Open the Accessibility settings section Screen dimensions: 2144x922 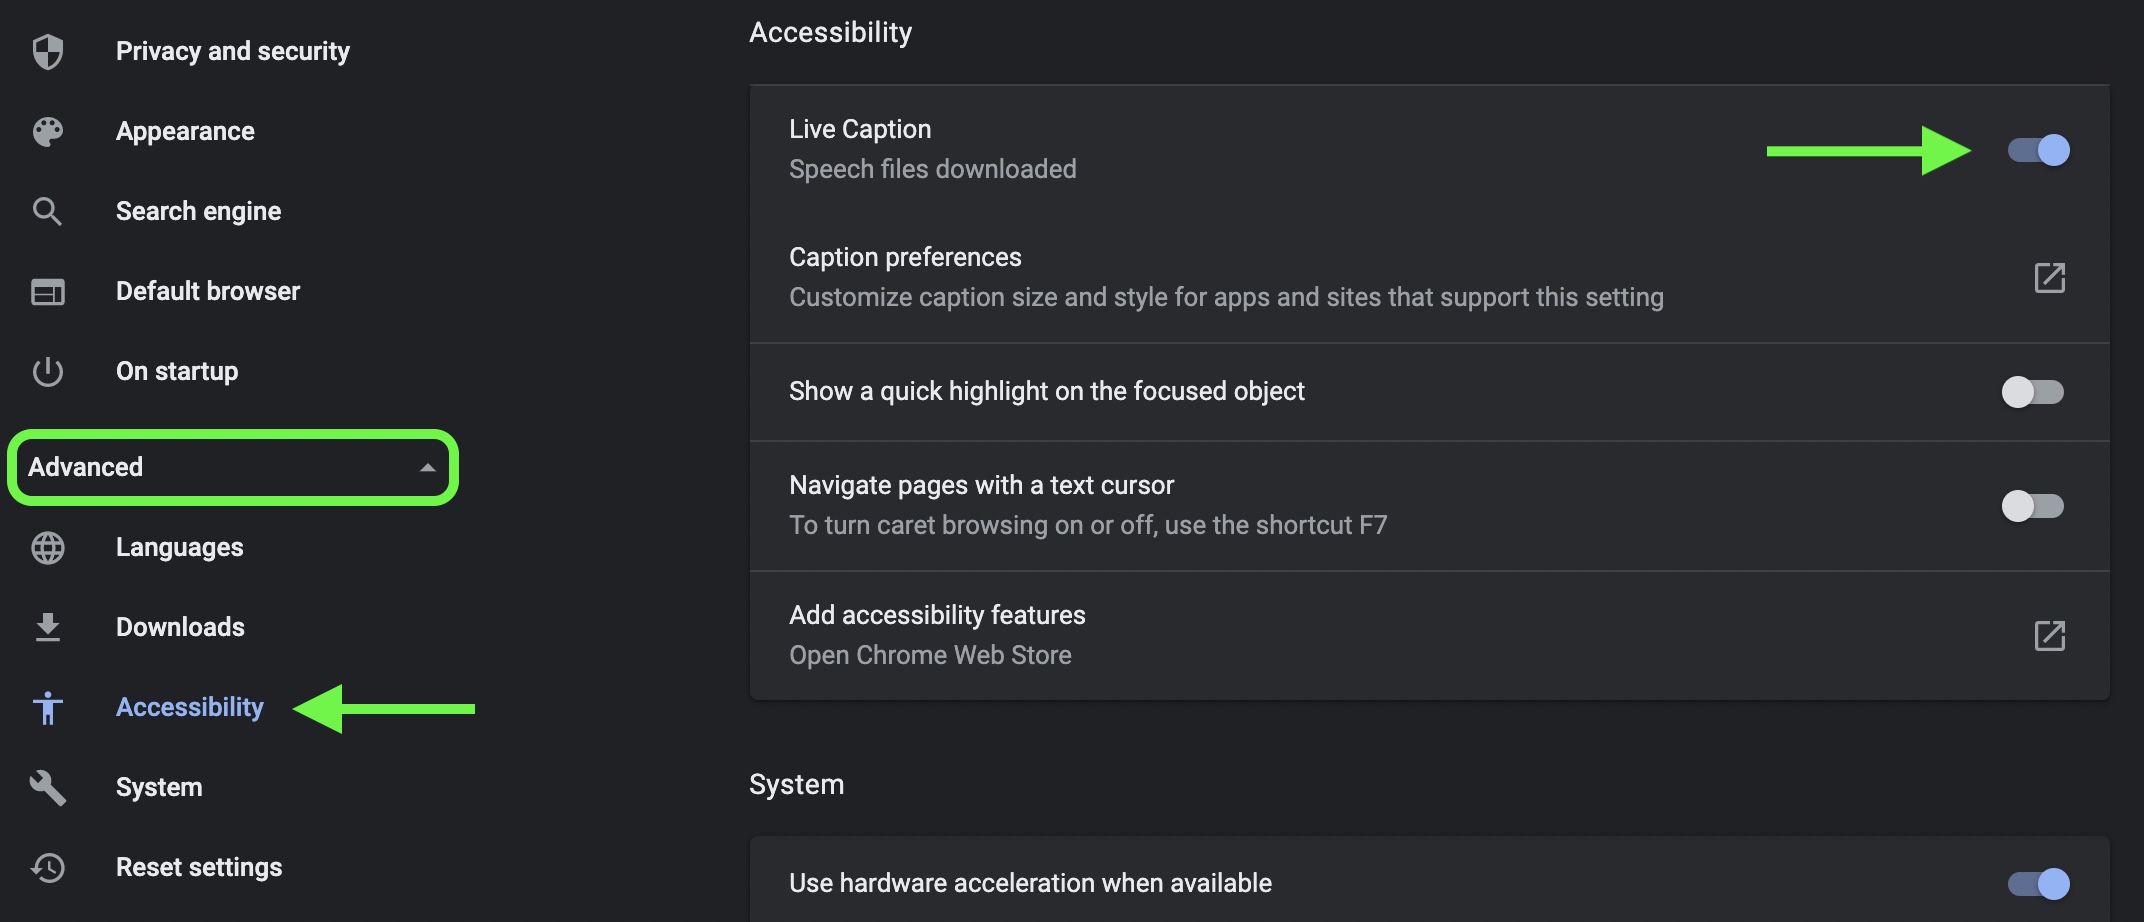click(x=189, y=707)
